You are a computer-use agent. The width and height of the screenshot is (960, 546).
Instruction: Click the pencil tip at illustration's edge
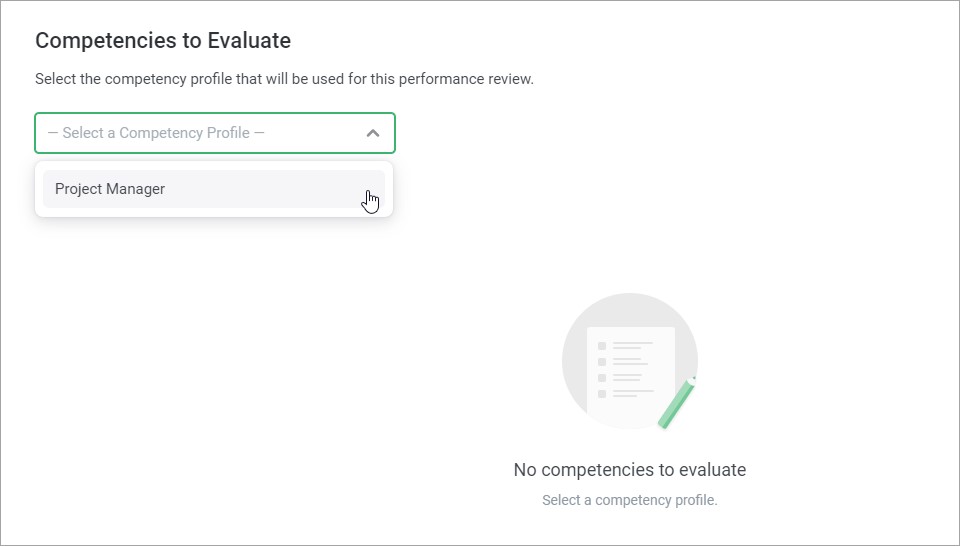click(693, 380)
